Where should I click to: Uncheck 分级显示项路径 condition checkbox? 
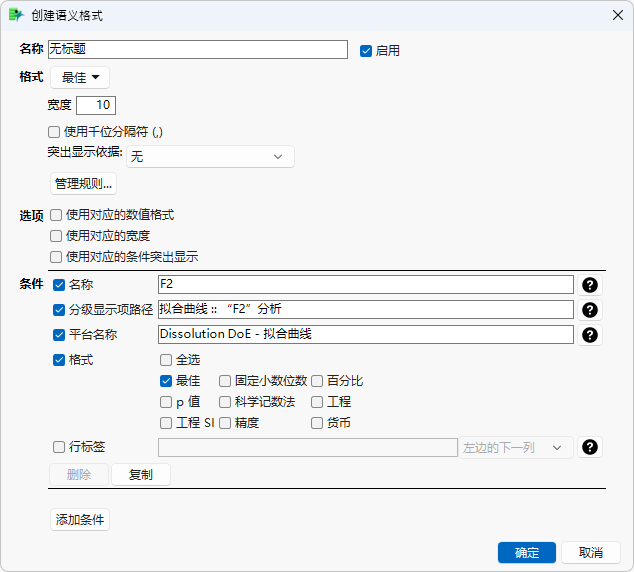pyautogui.click(x=59, y=310)
